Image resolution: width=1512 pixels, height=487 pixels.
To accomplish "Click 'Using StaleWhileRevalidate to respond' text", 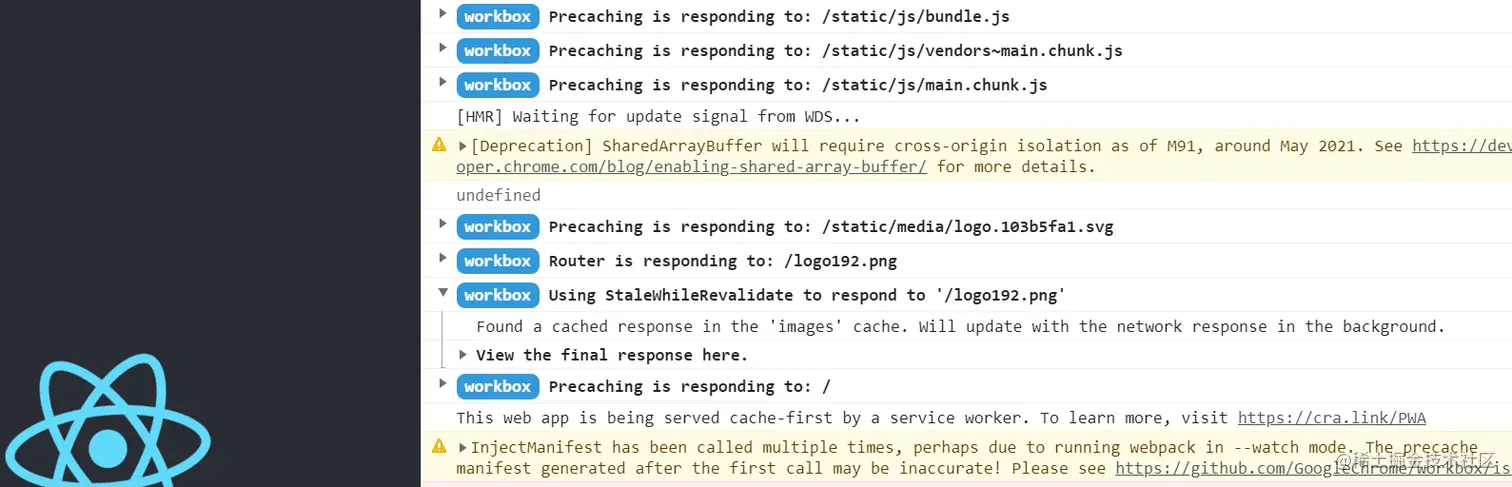I will click(x=807, y=295).
